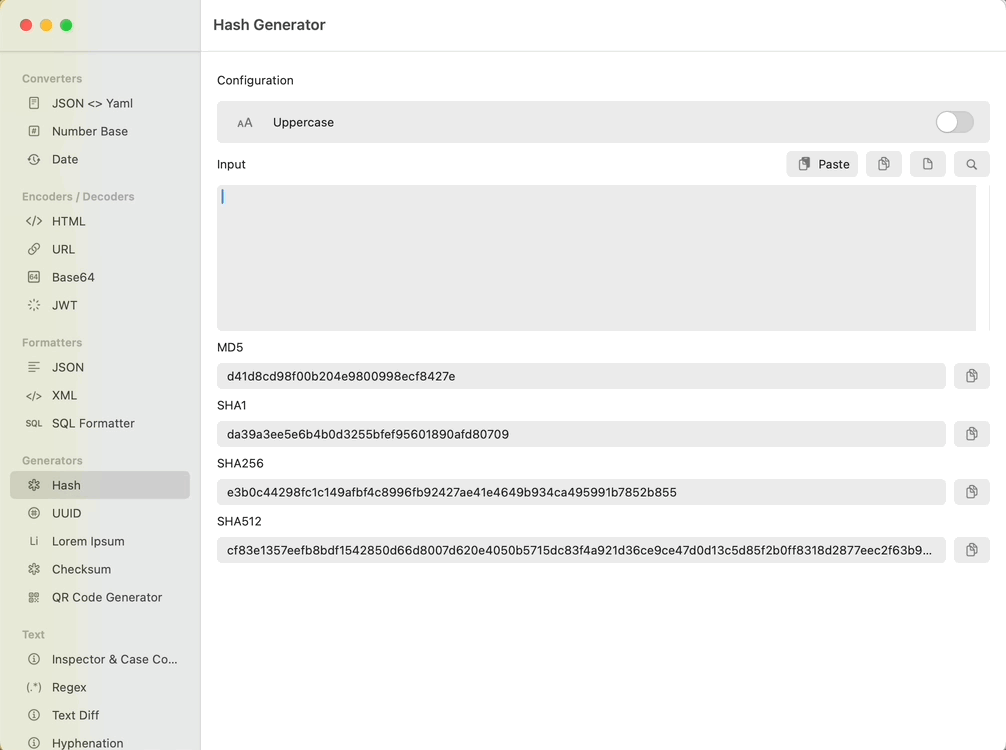1006x750 pixels.
Task: Click the Hyphenation info icon
Action: pos(34,743)
